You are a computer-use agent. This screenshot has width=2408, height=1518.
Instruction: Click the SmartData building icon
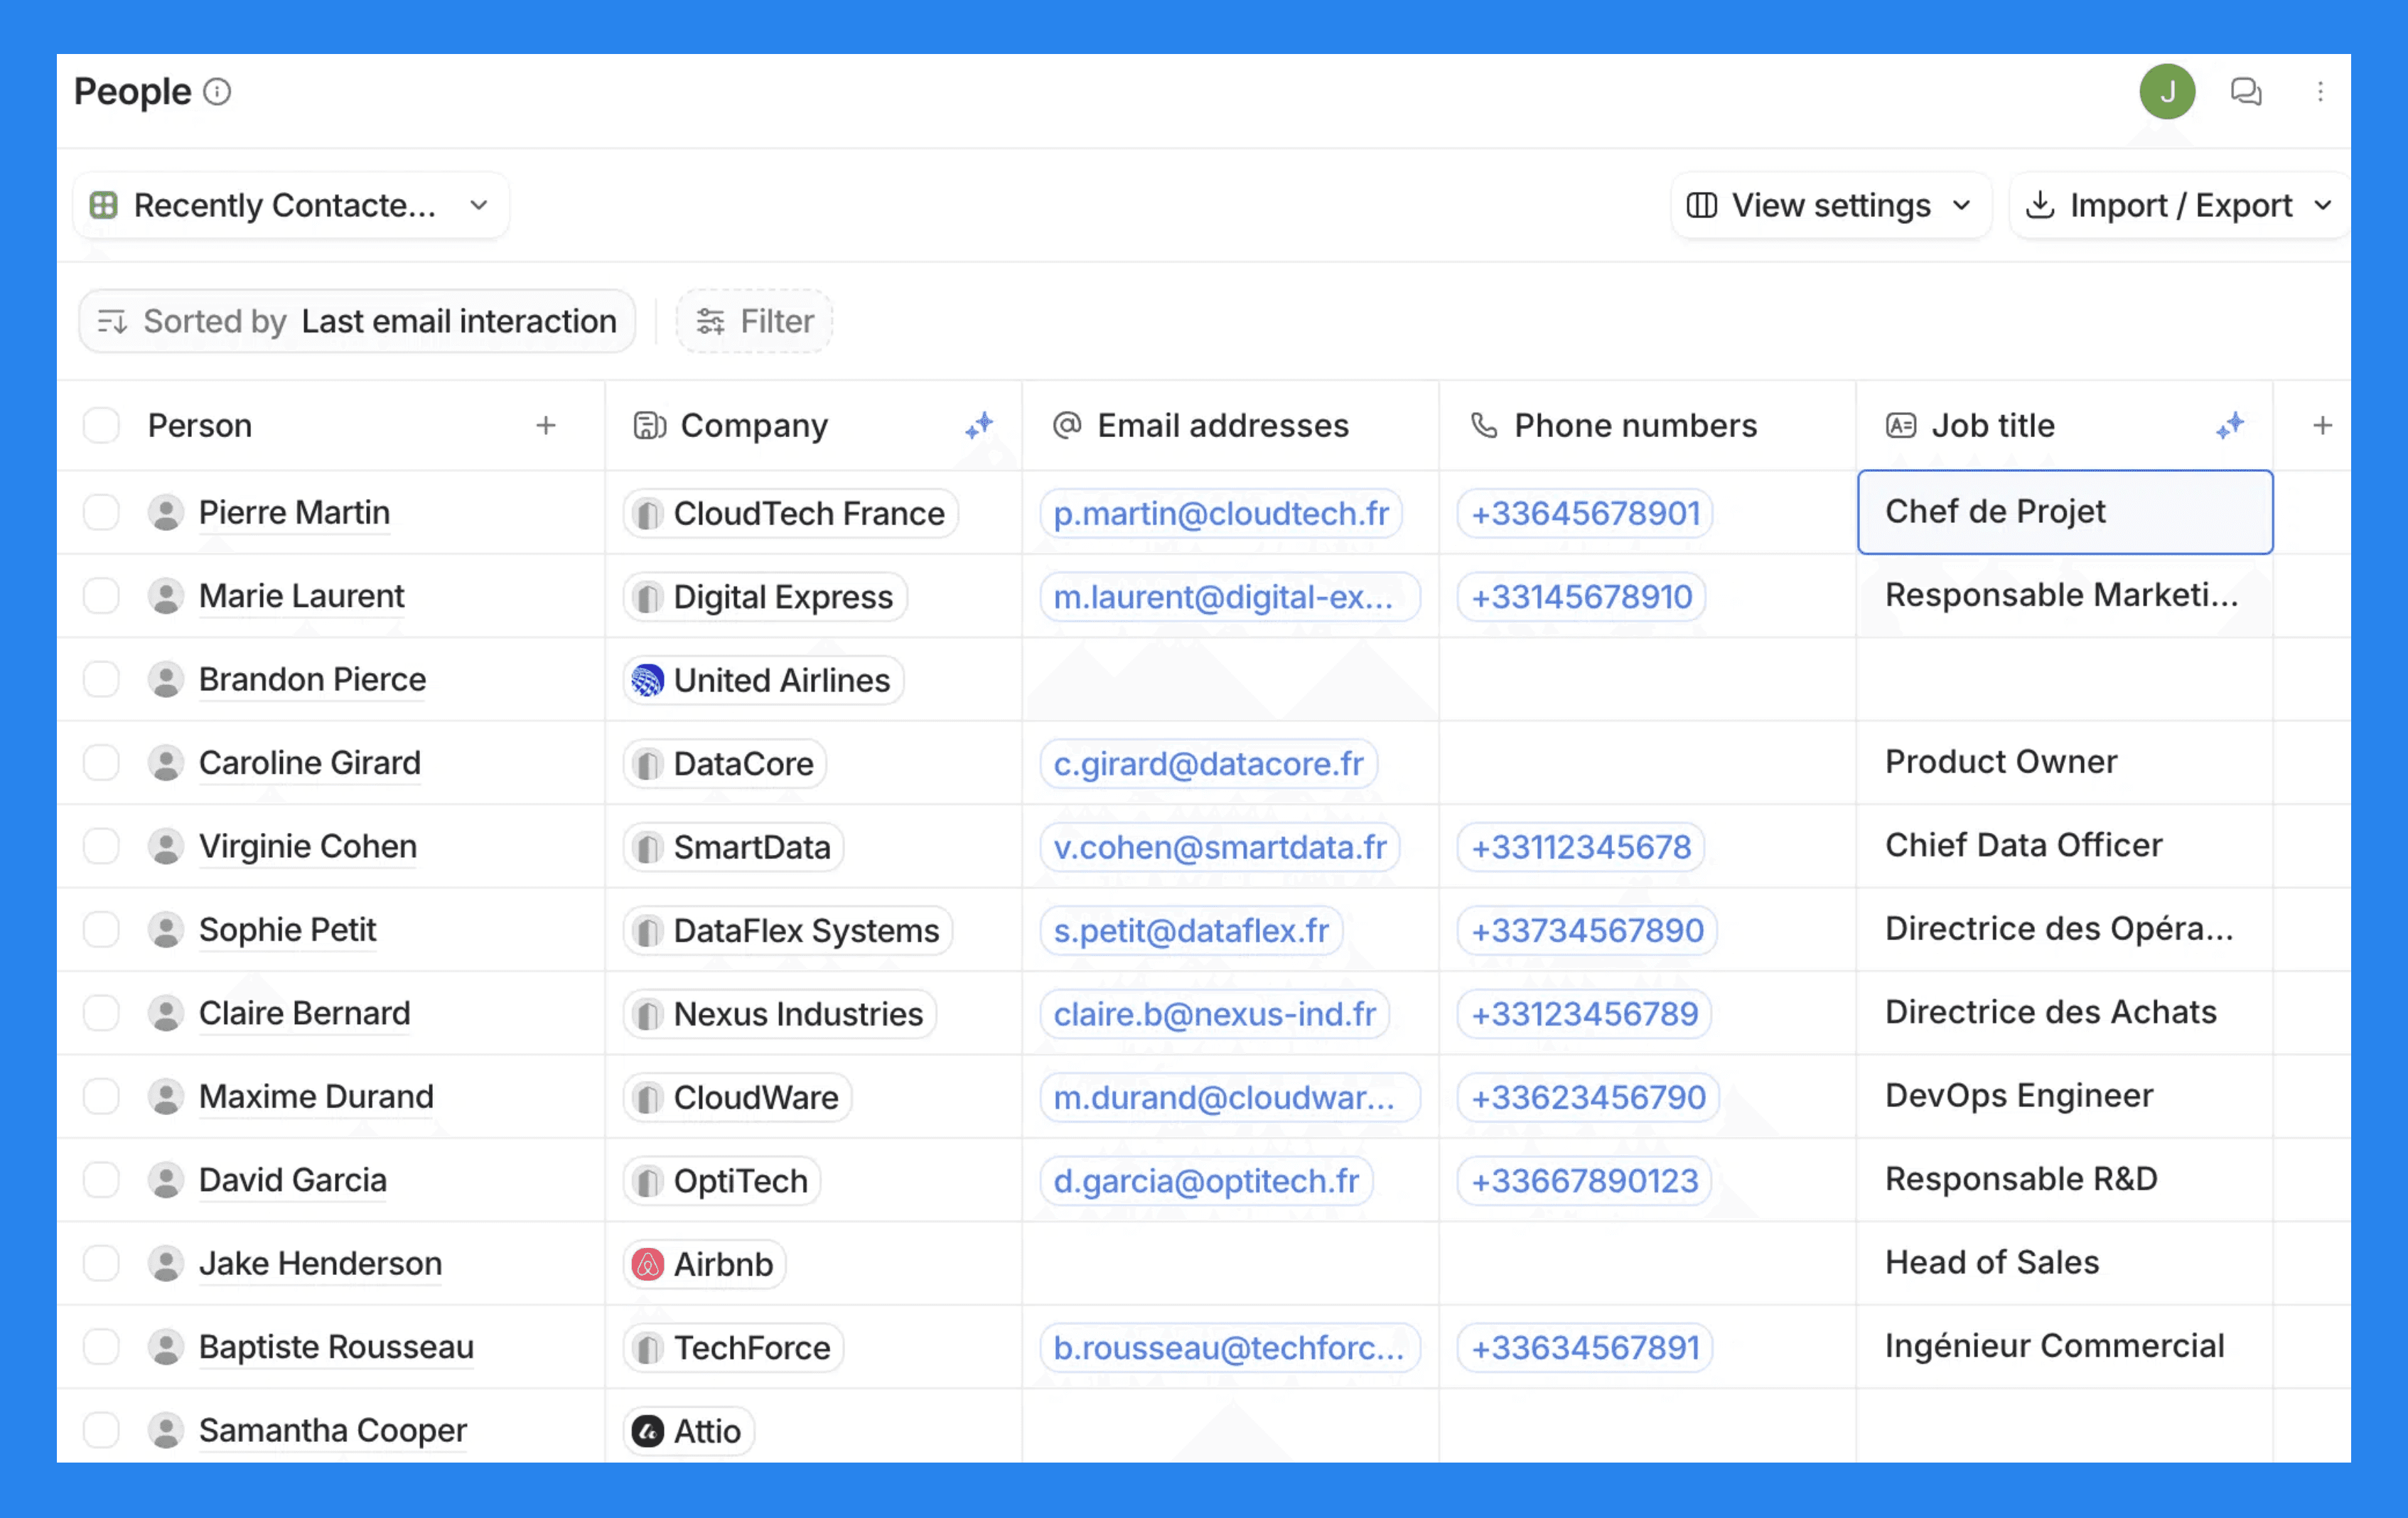pyautogui.click(x=647, y=848)
